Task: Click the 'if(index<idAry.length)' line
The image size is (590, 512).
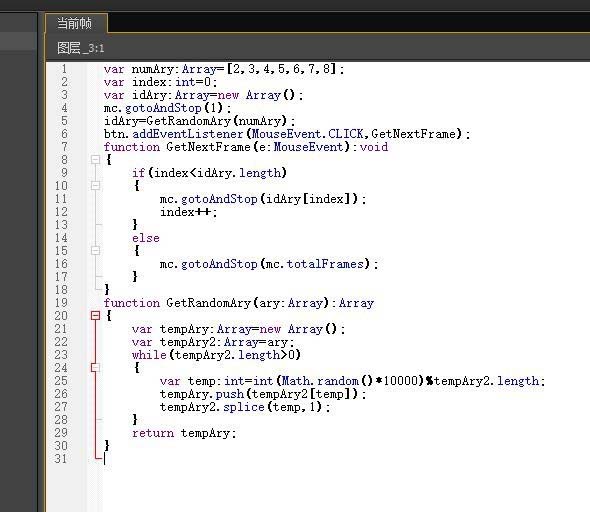Action: (x=209, y=173)
